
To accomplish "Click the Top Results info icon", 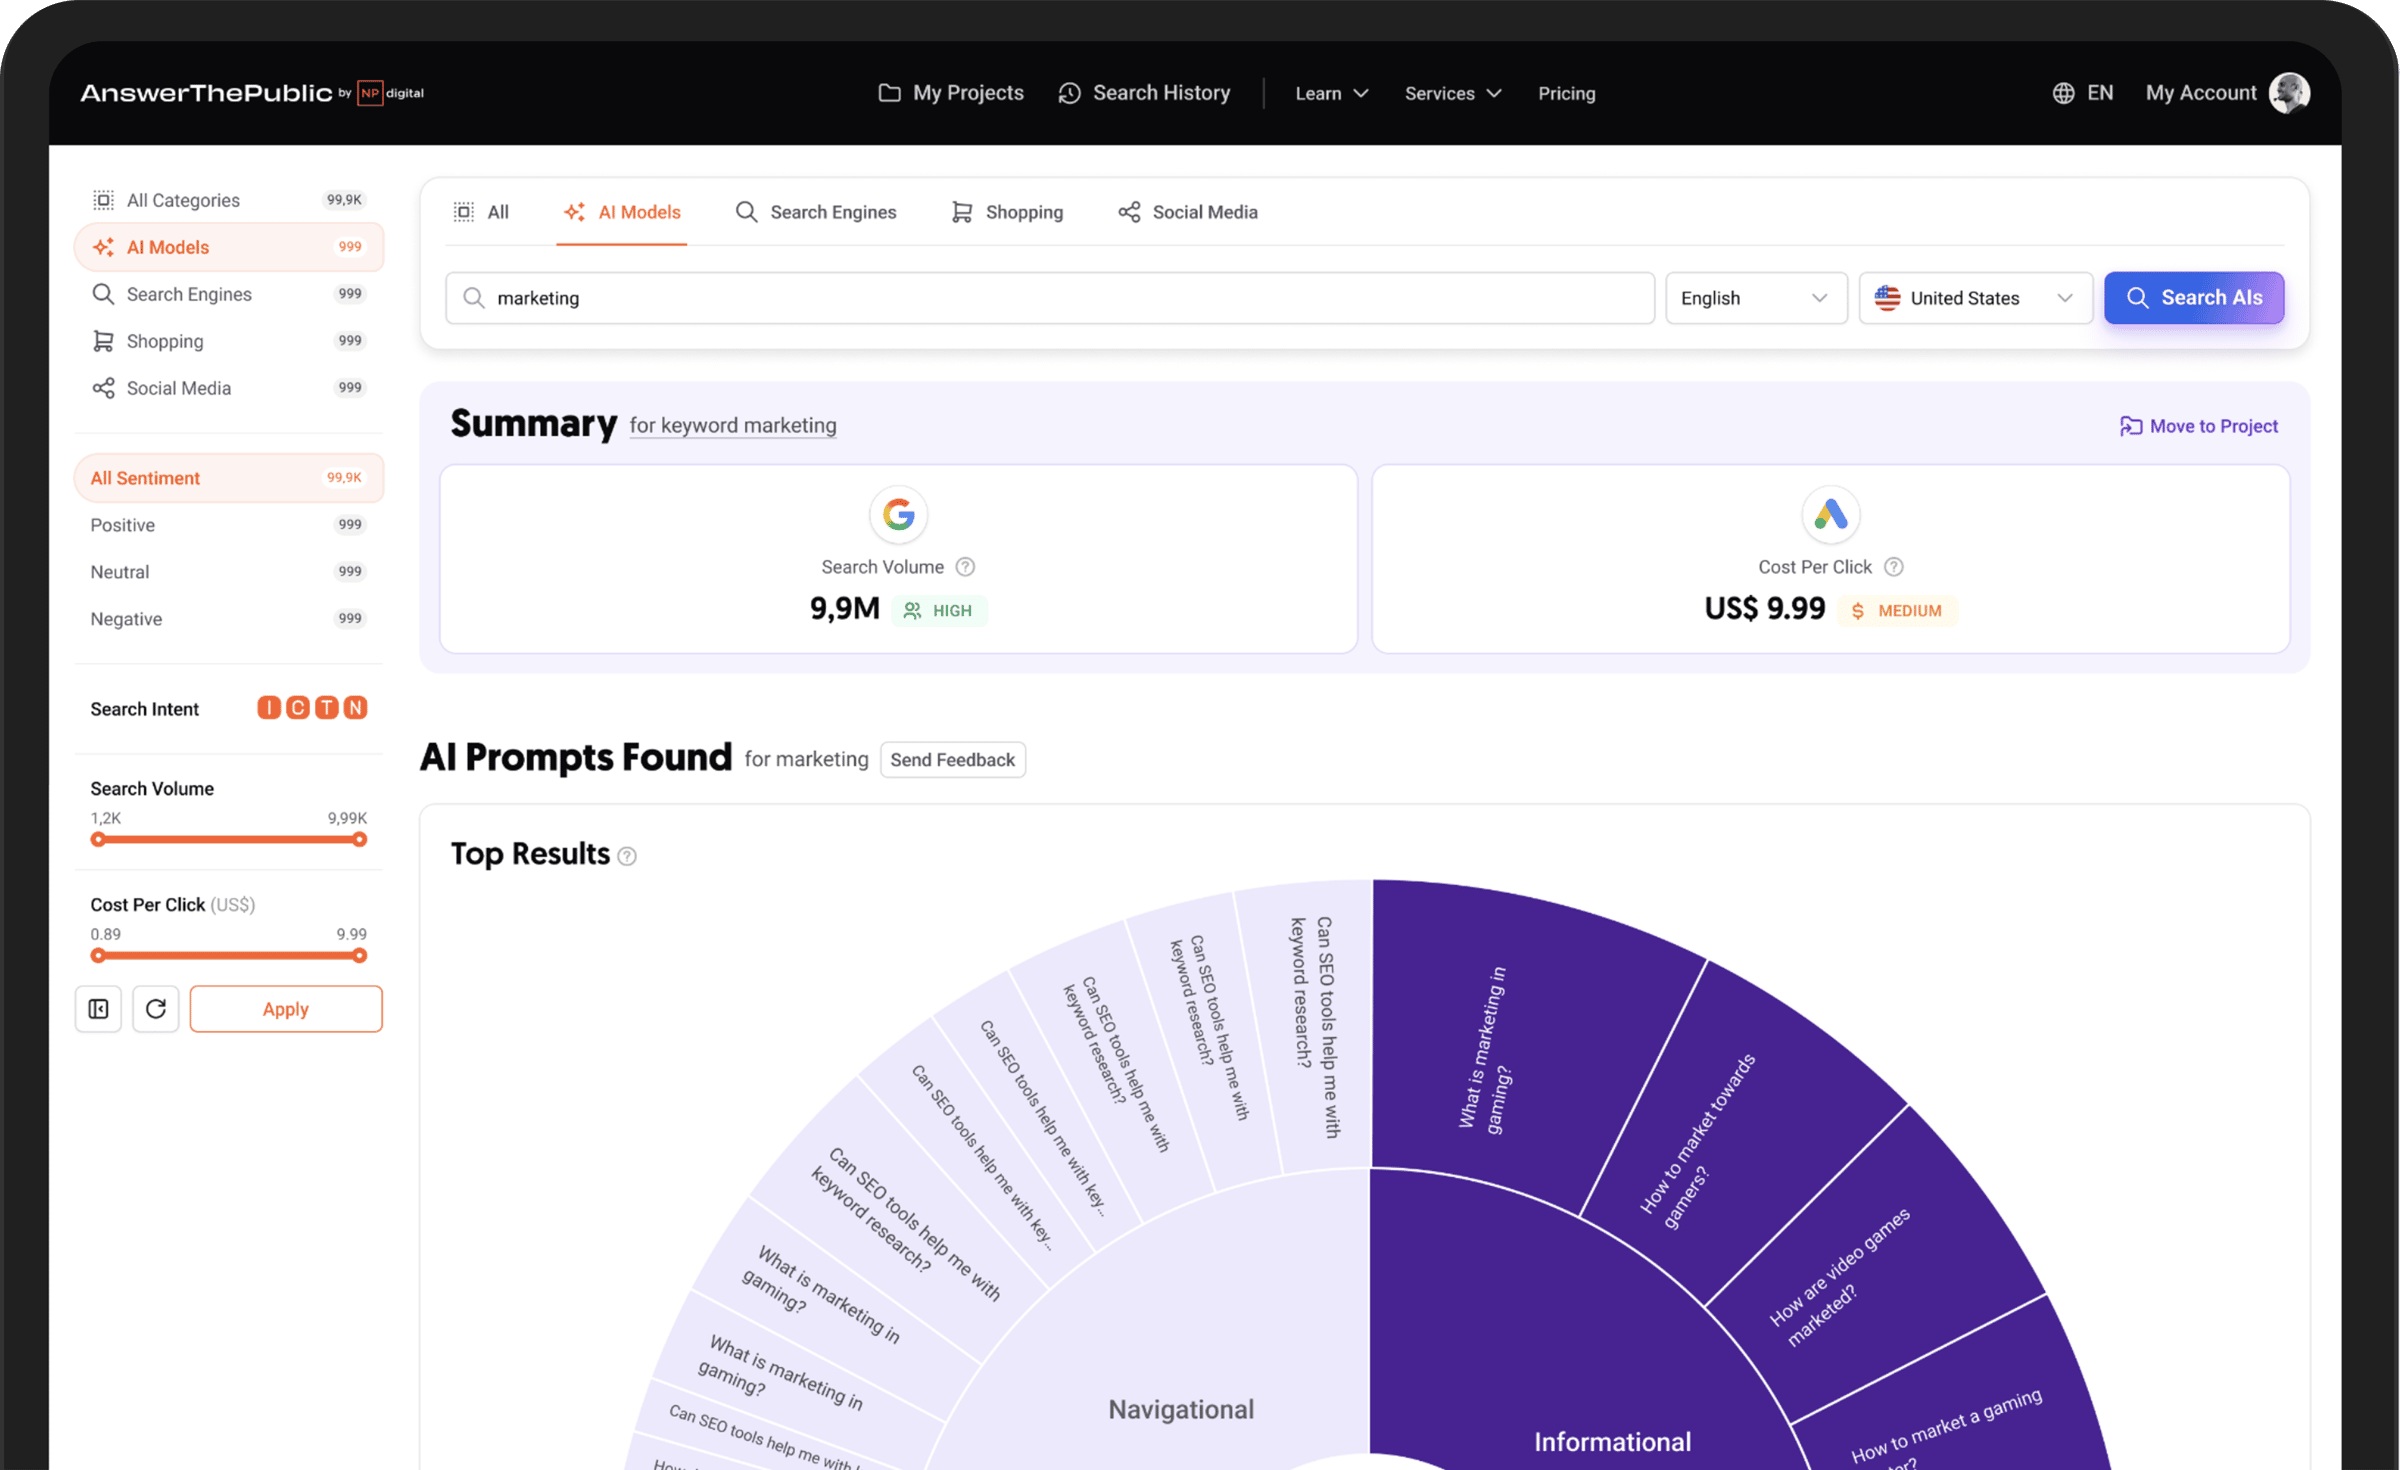I will tap(627, 856).
